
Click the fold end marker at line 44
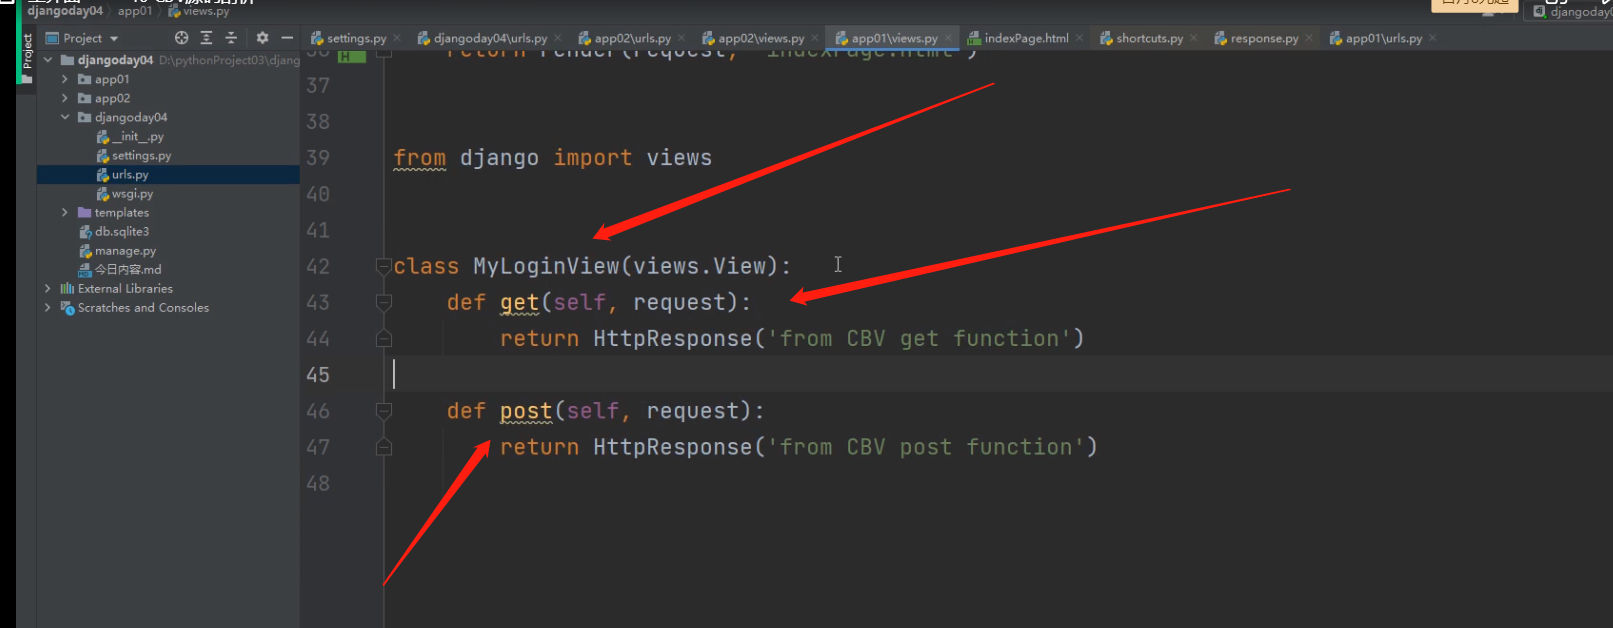pos(383,339)
